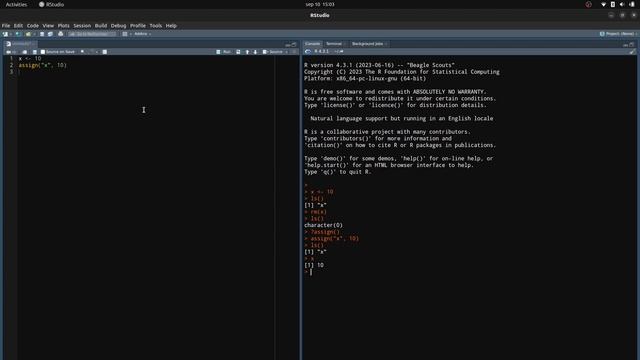
Task: Place cursor at console input prompt
Action: pyautogui.click(x=311, y=272)
